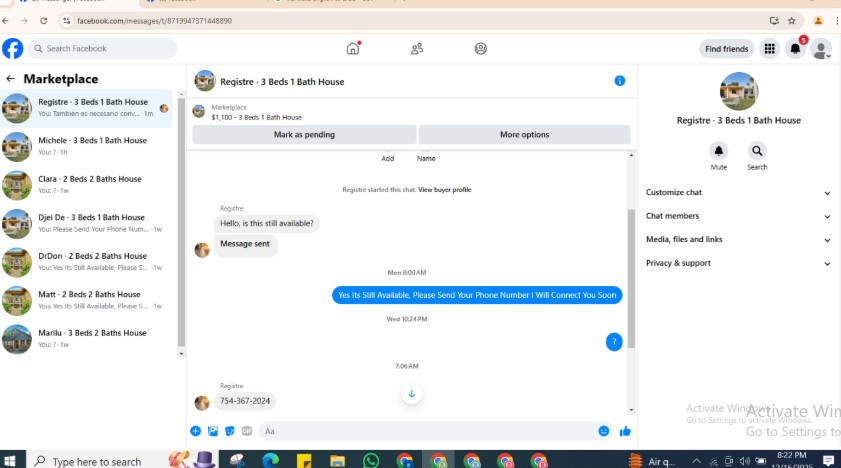
Task: Open Sticky Notes from taskbar
Action: (x=304, y=460)
